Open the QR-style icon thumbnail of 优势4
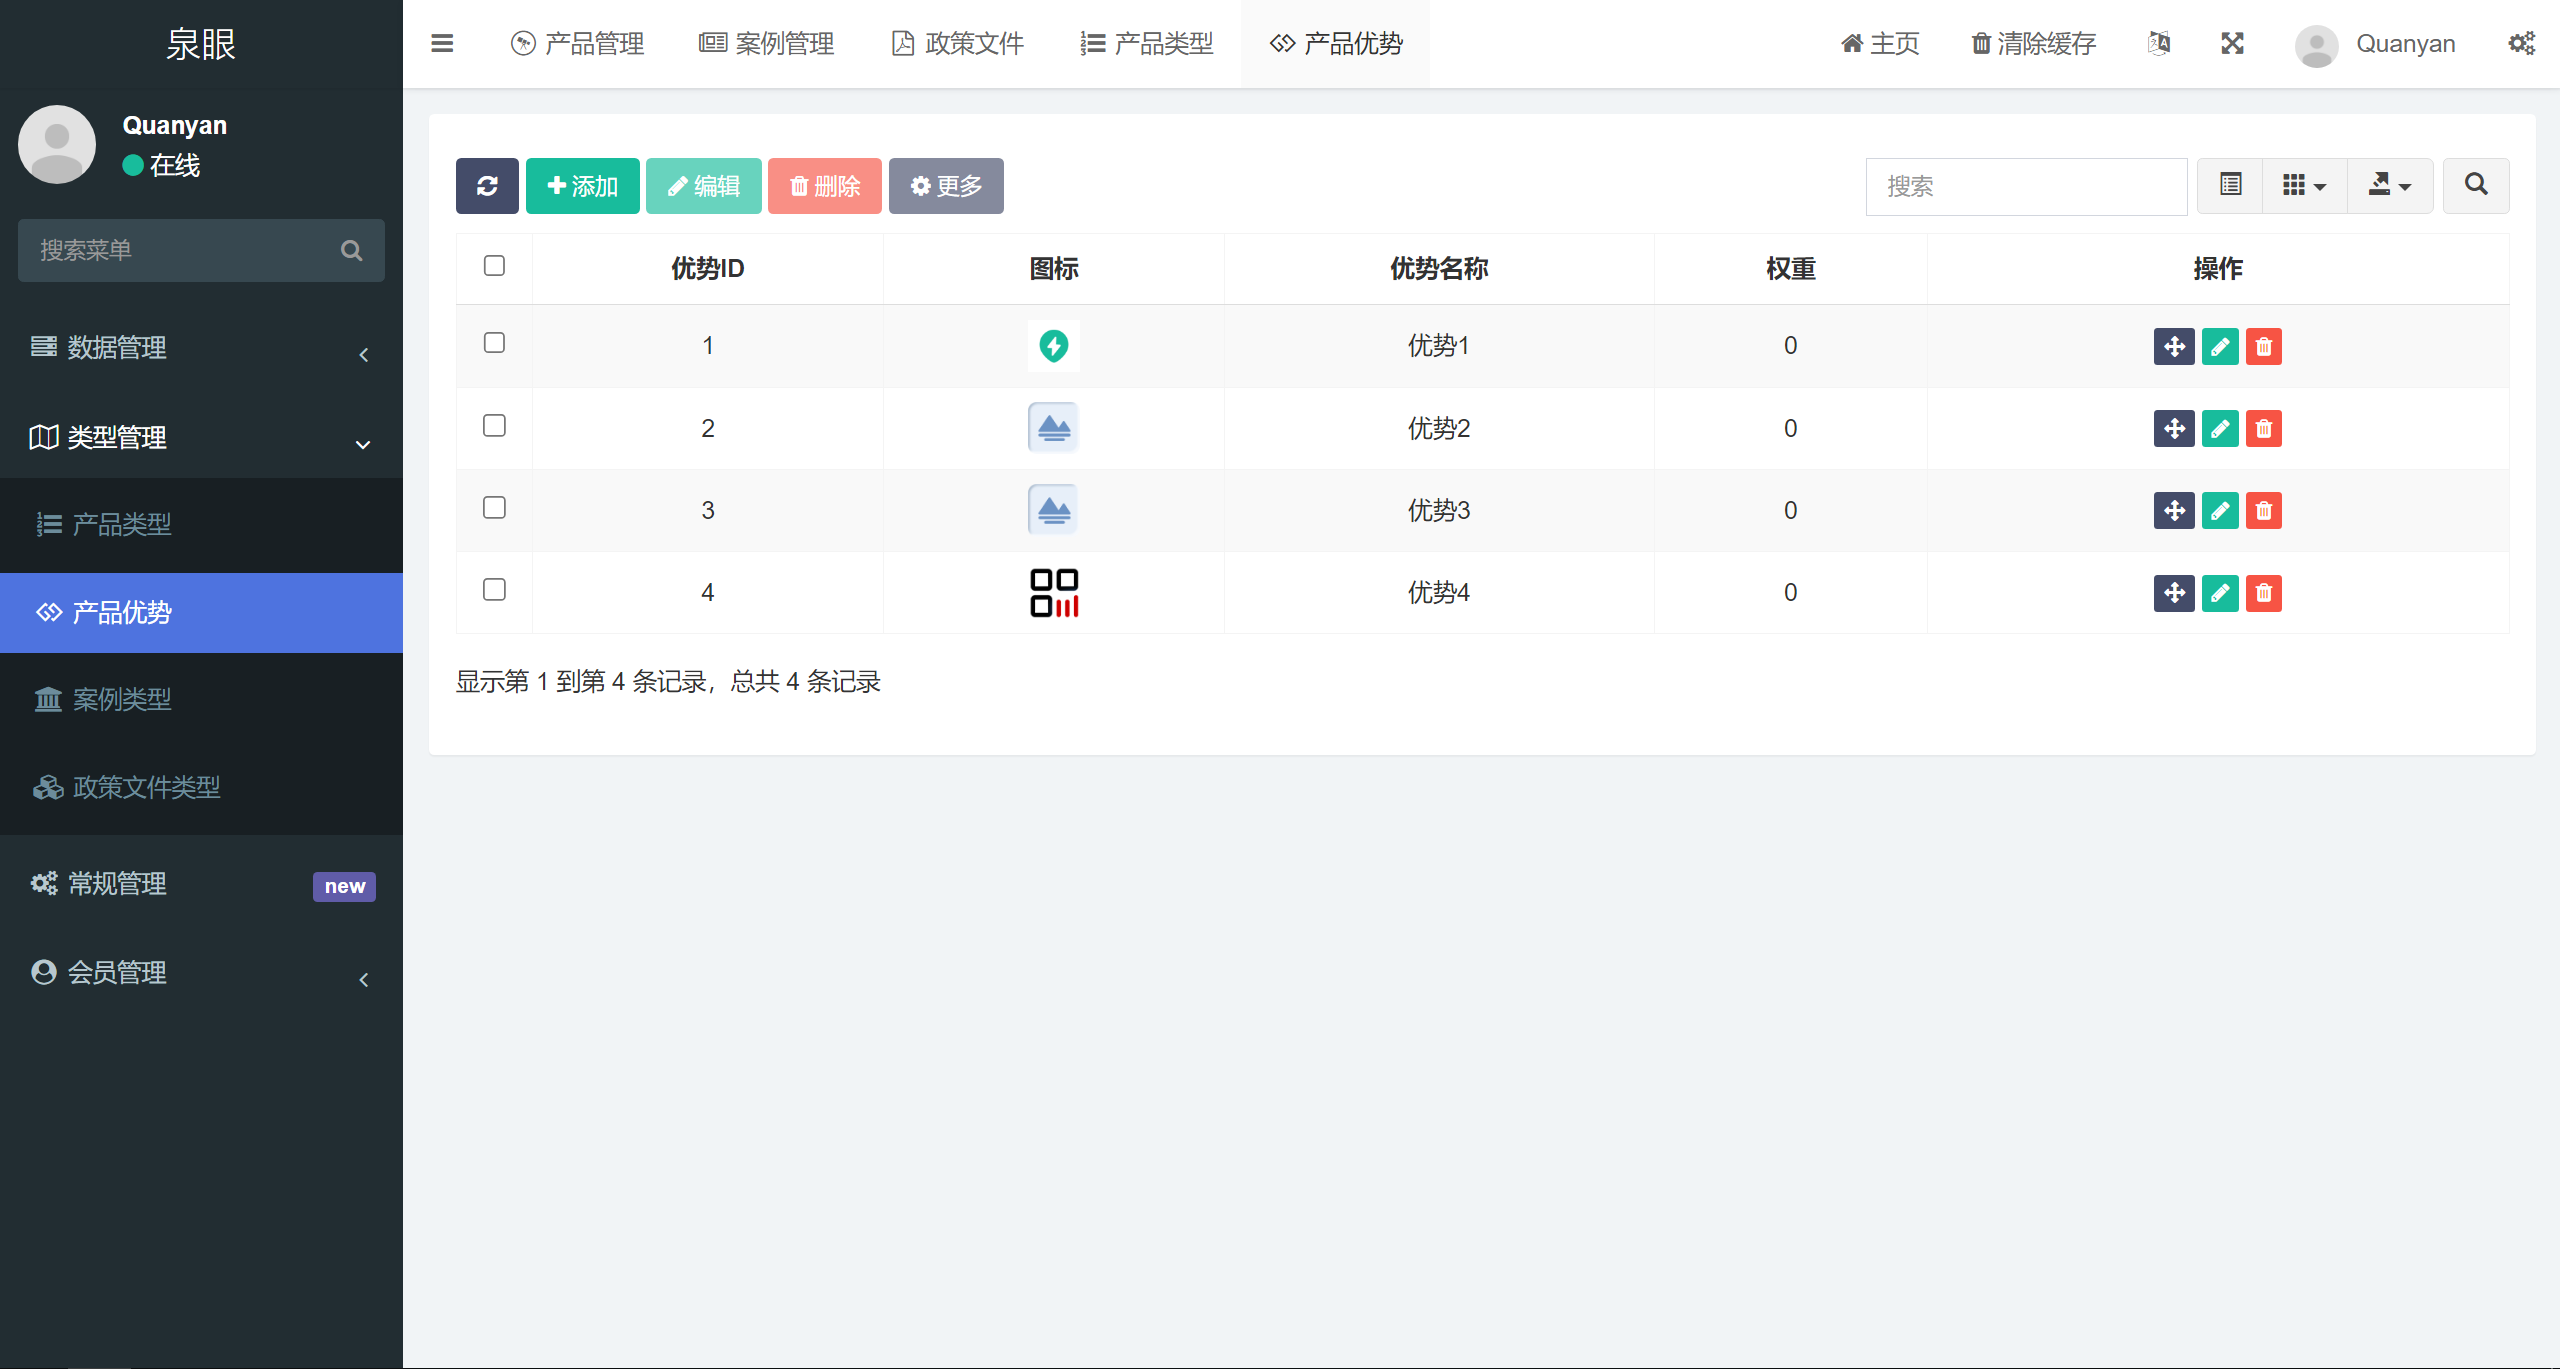This screenshot has width=2560, height=1369. (1054, 592)
